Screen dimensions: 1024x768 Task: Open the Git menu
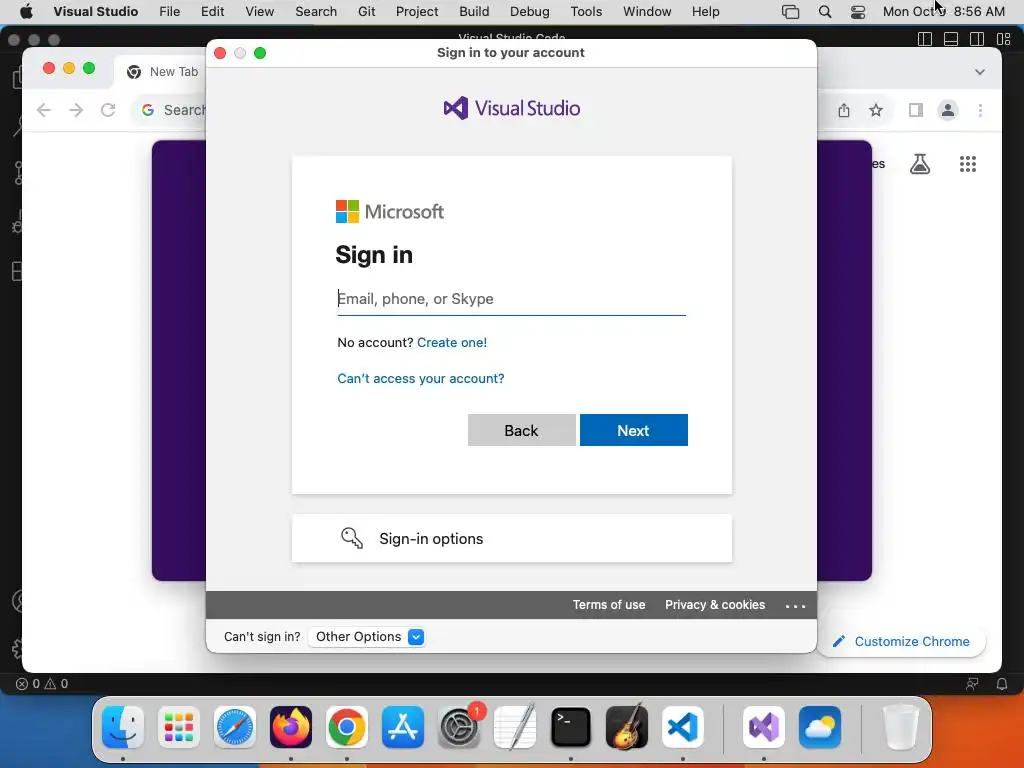coord(366,11)
